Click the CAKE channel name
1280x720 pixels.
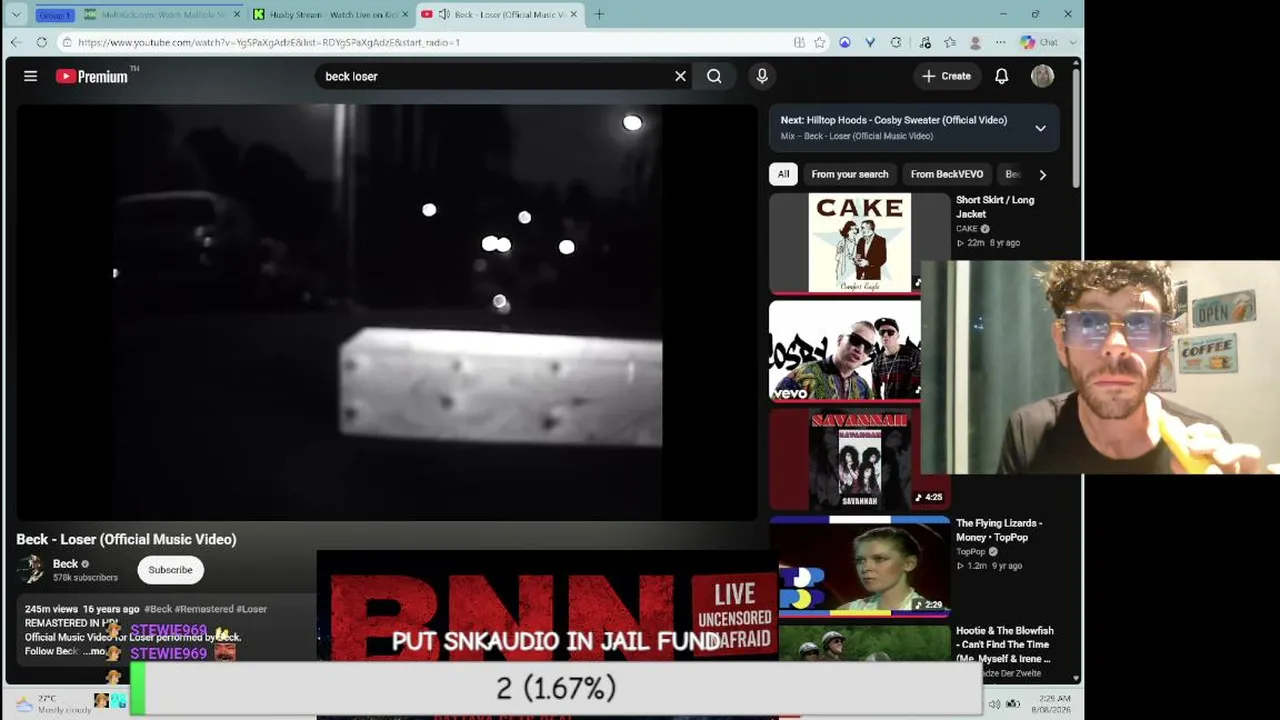point(967,229)
